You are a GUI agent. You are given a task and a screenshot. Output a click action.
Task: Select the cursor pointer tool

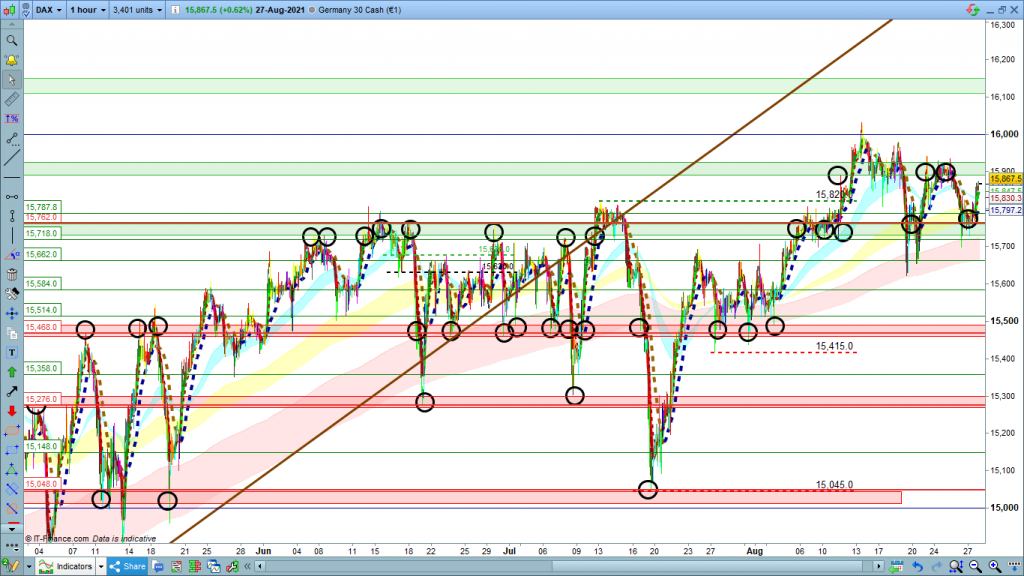[11, 79]
